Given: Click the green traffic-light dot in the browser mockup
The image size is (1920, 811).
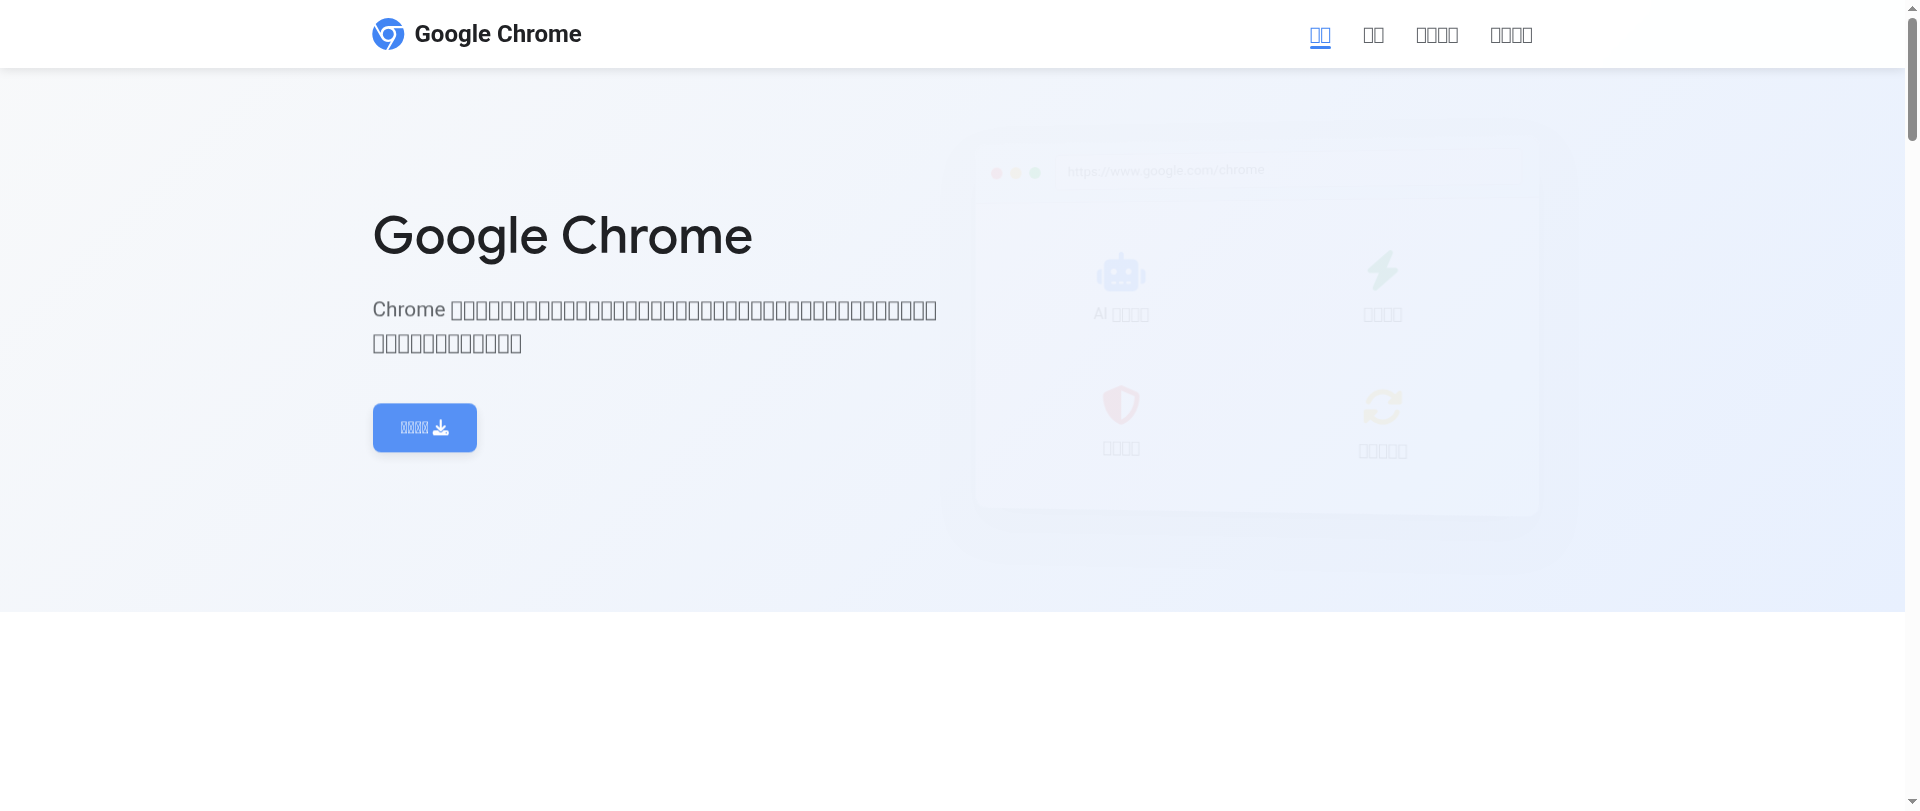Looking at the screenshot, I should [x=1036, y=173].
